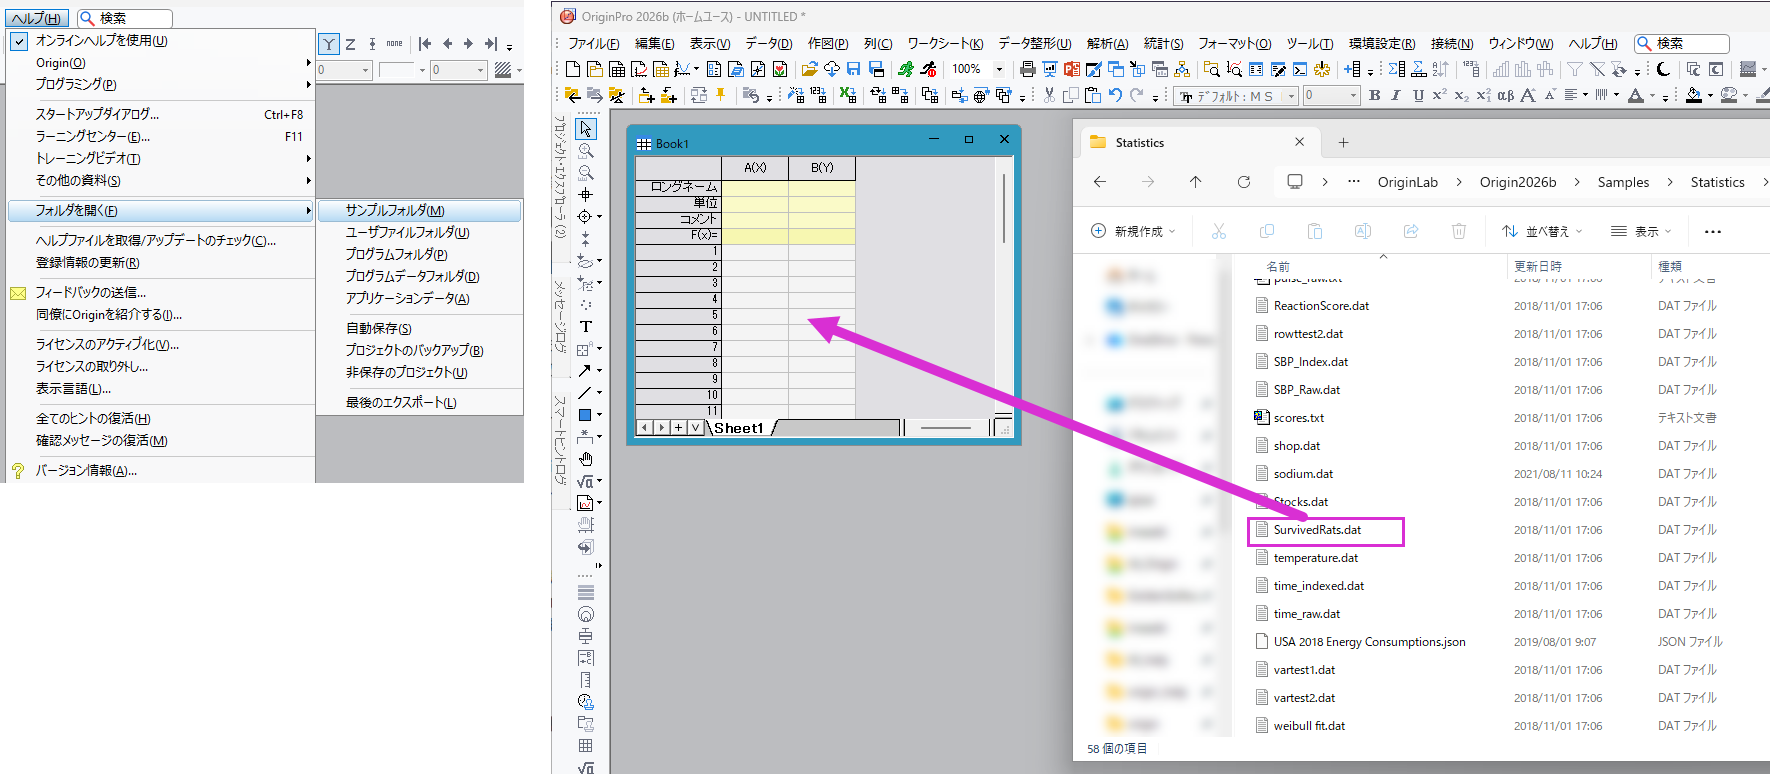Click the Import from Excel icon
The width and height of the screenshot is (1770, 774).
click(x=847, y=95)
